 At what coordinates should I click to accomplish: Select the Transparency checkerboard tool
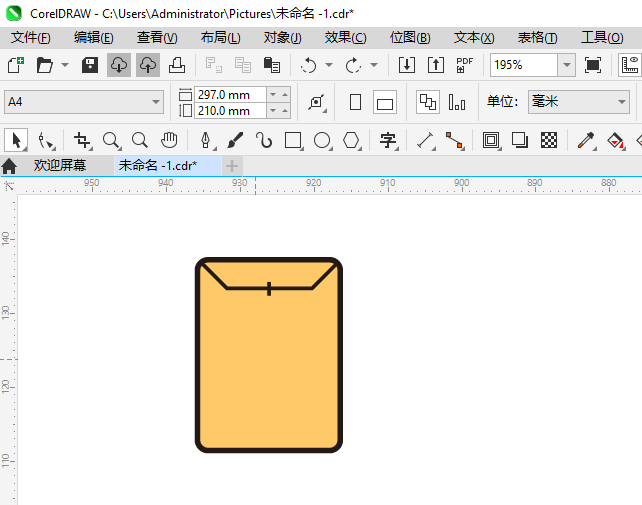point(549,140)
